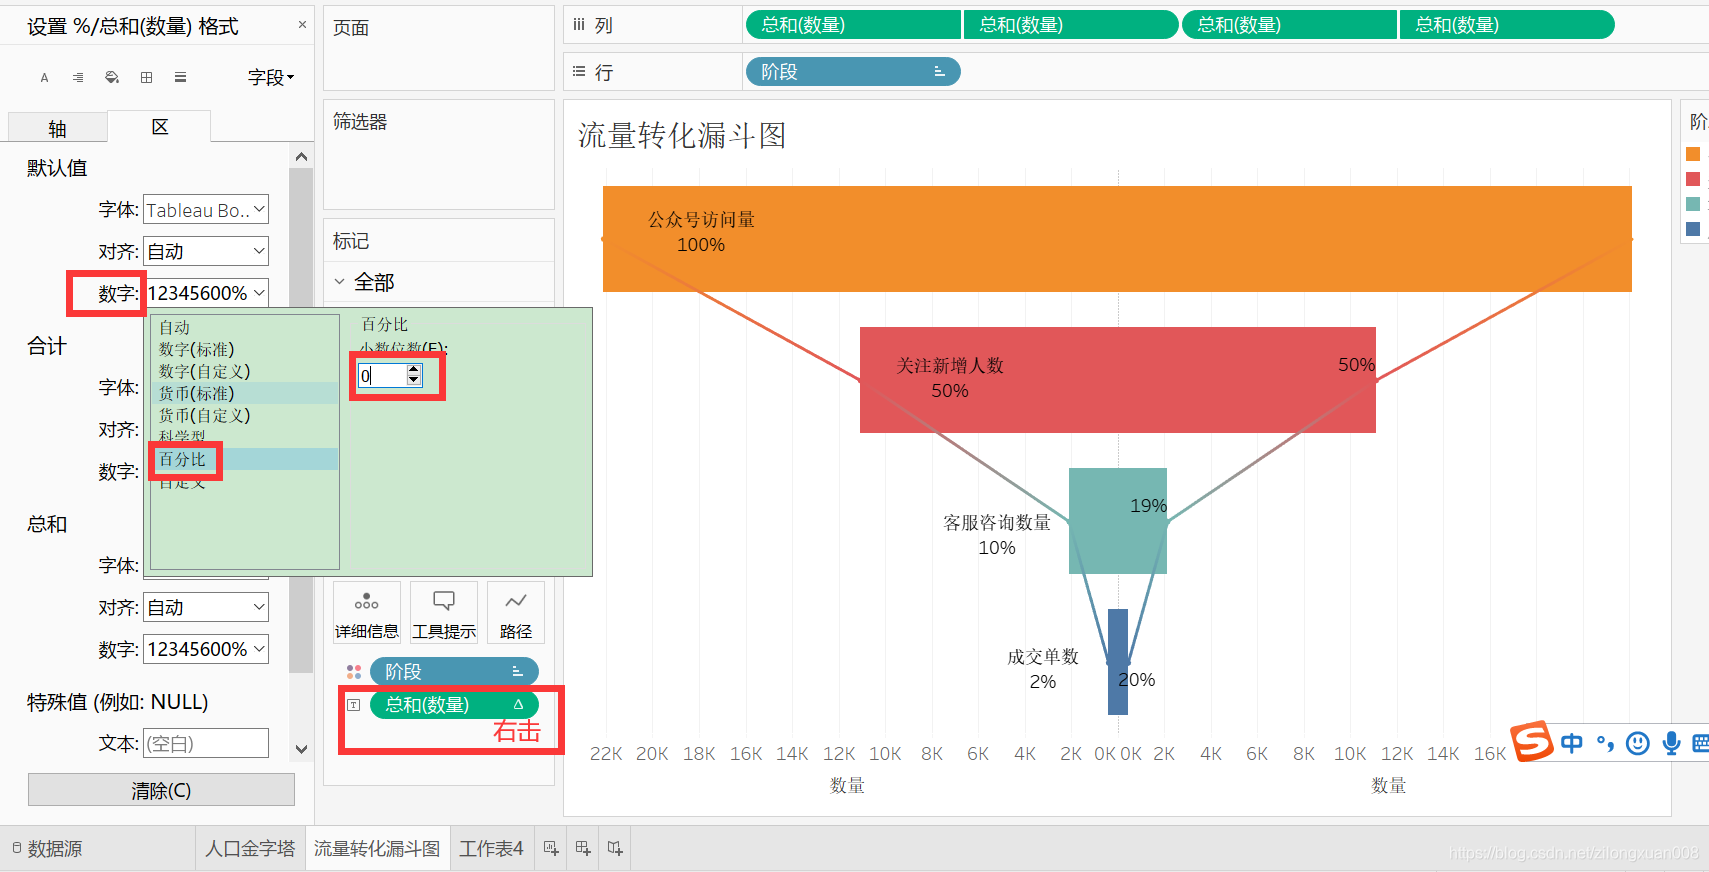Click the sort icon on marks 阶段 pill
Image resolution: width=1709 pixels, height=872 pixels.
tap(517, 672)
